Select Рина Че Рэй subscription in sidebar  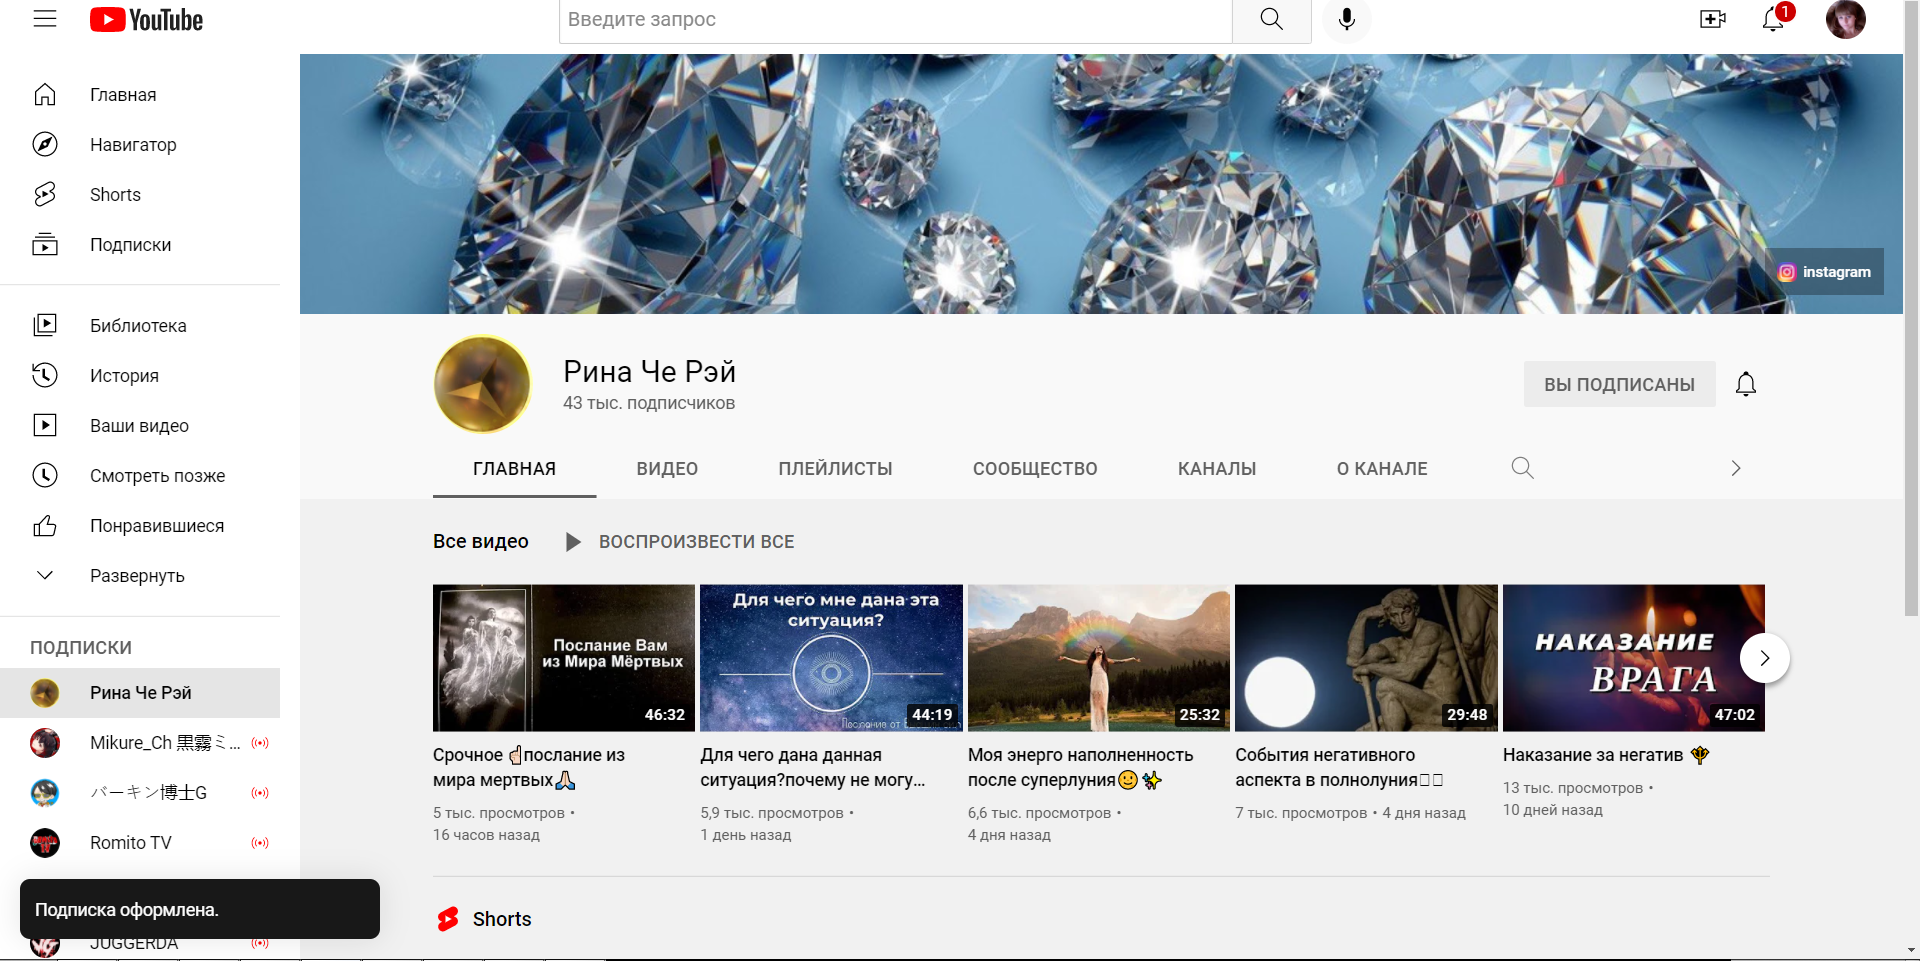click(x=140, y=693)
